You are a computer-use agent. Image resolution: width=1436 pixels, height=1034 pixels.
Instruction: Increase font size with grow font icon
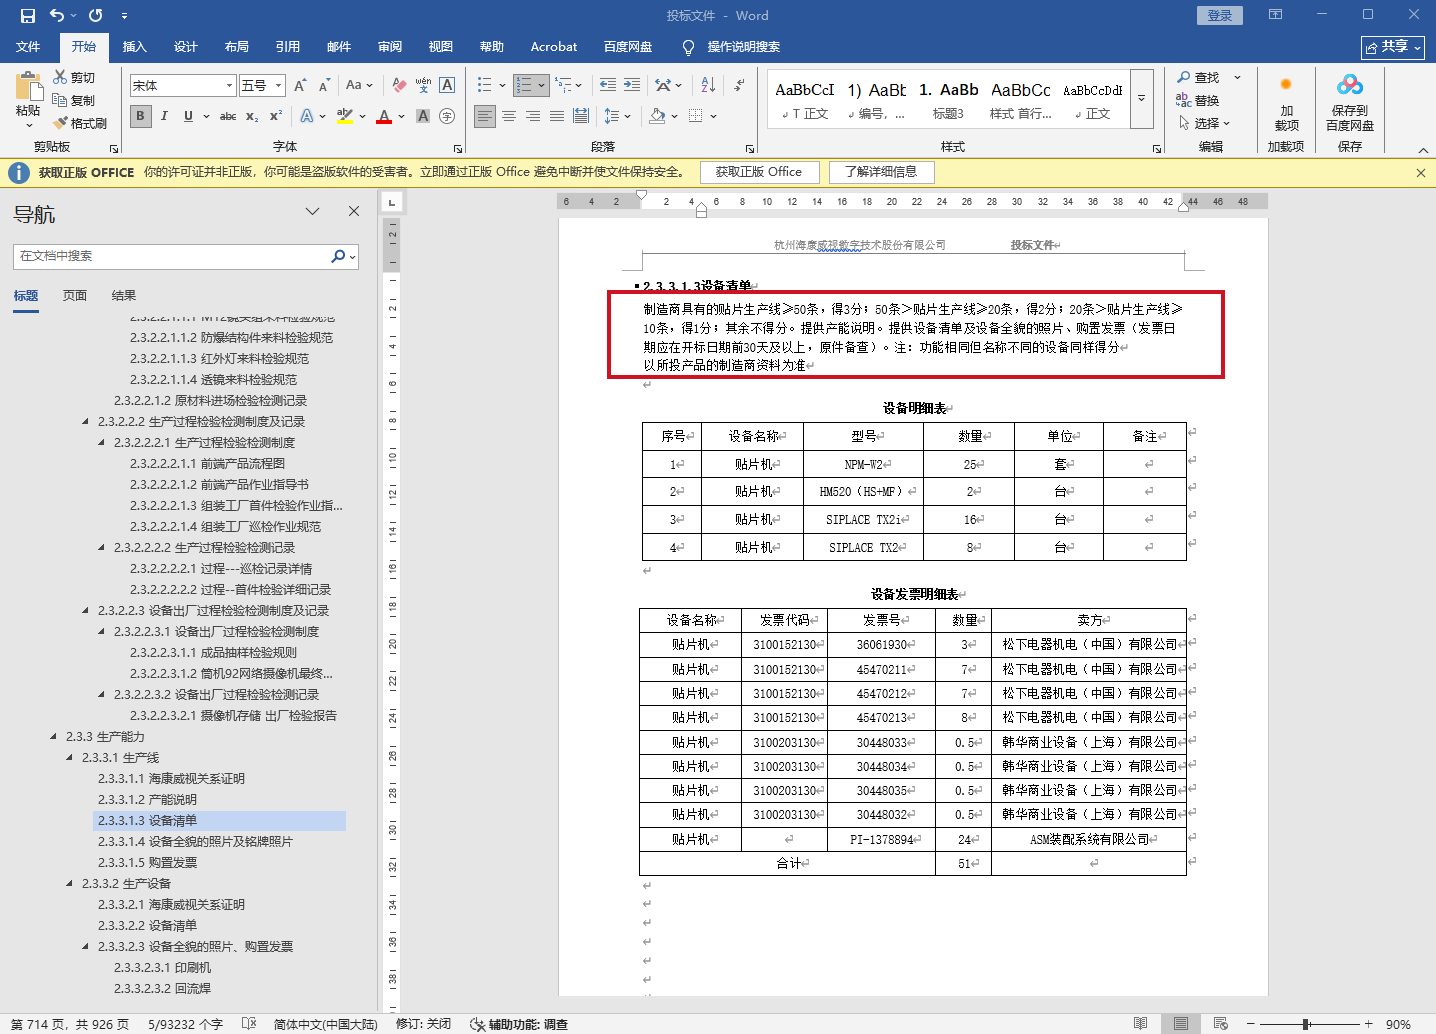(300, 85)
